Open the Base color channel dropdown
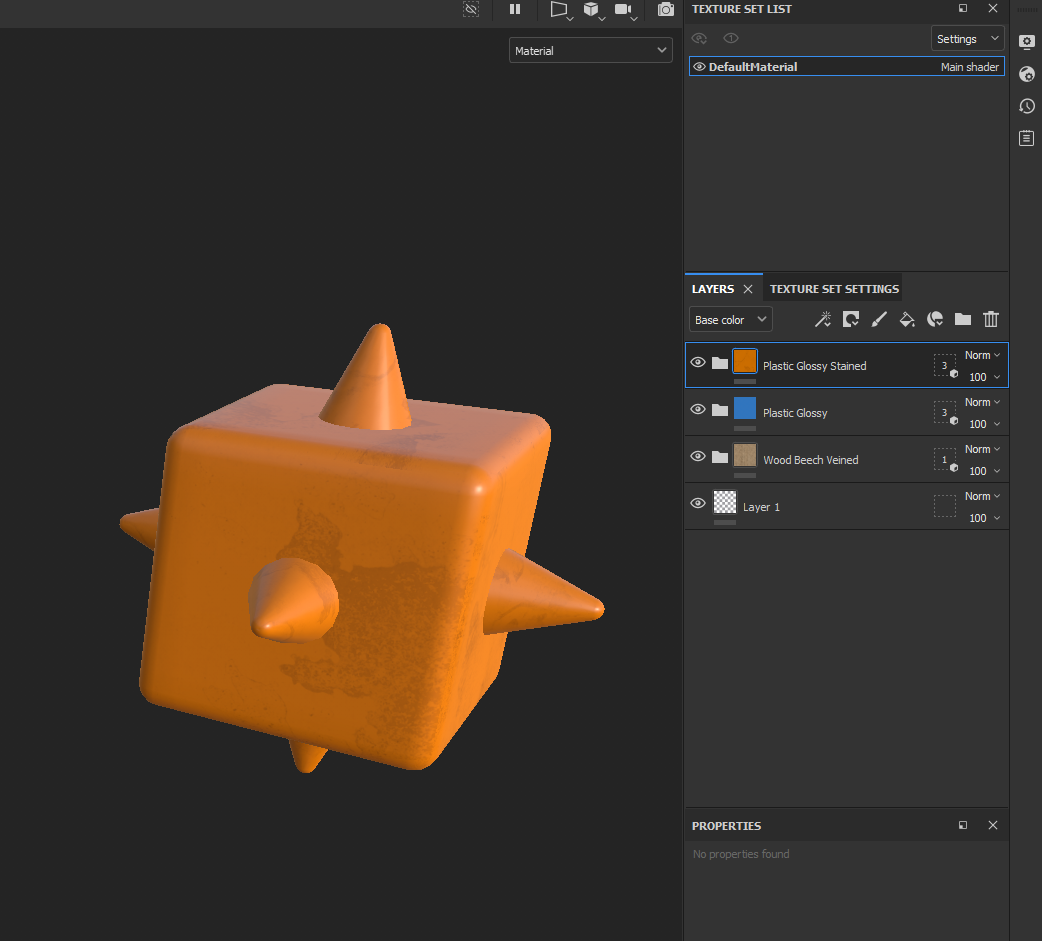This screenshot has height=941, width=1042. (x=730, y=319)
